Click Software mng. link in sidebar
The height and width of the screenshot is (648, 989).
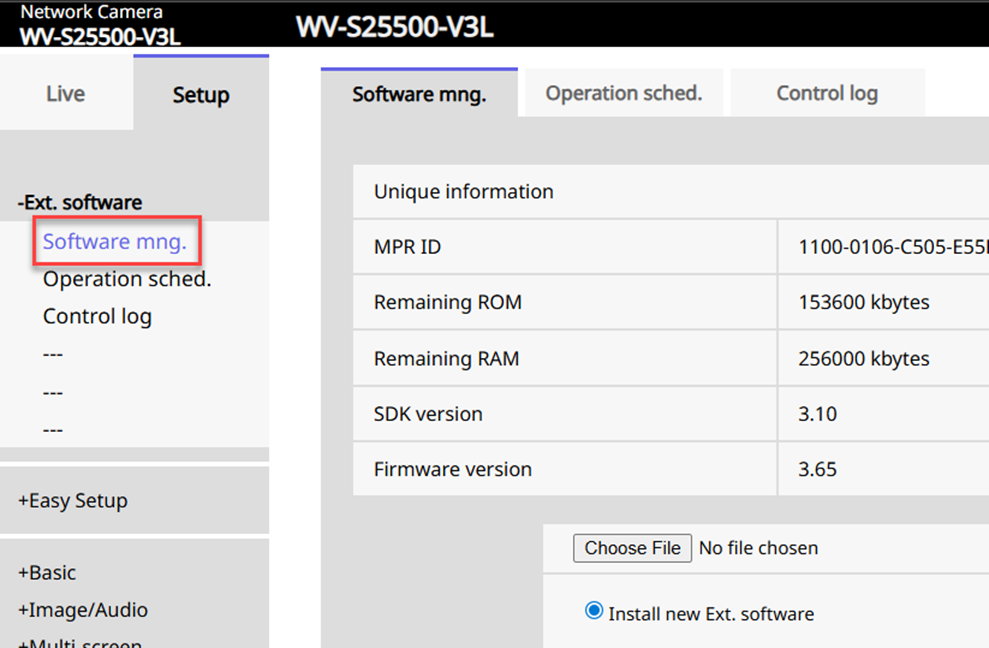tap(114, 242)
